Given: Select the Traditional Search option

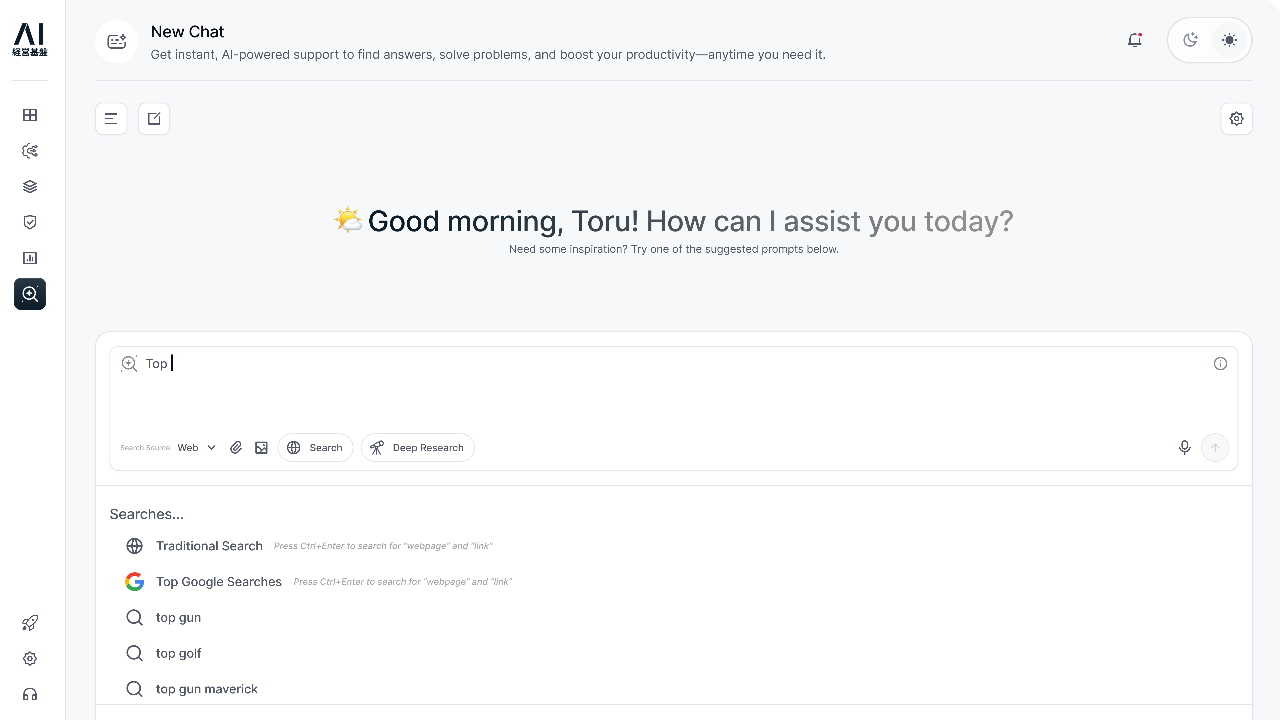Looking at the screenshot, I should [209, 546].
